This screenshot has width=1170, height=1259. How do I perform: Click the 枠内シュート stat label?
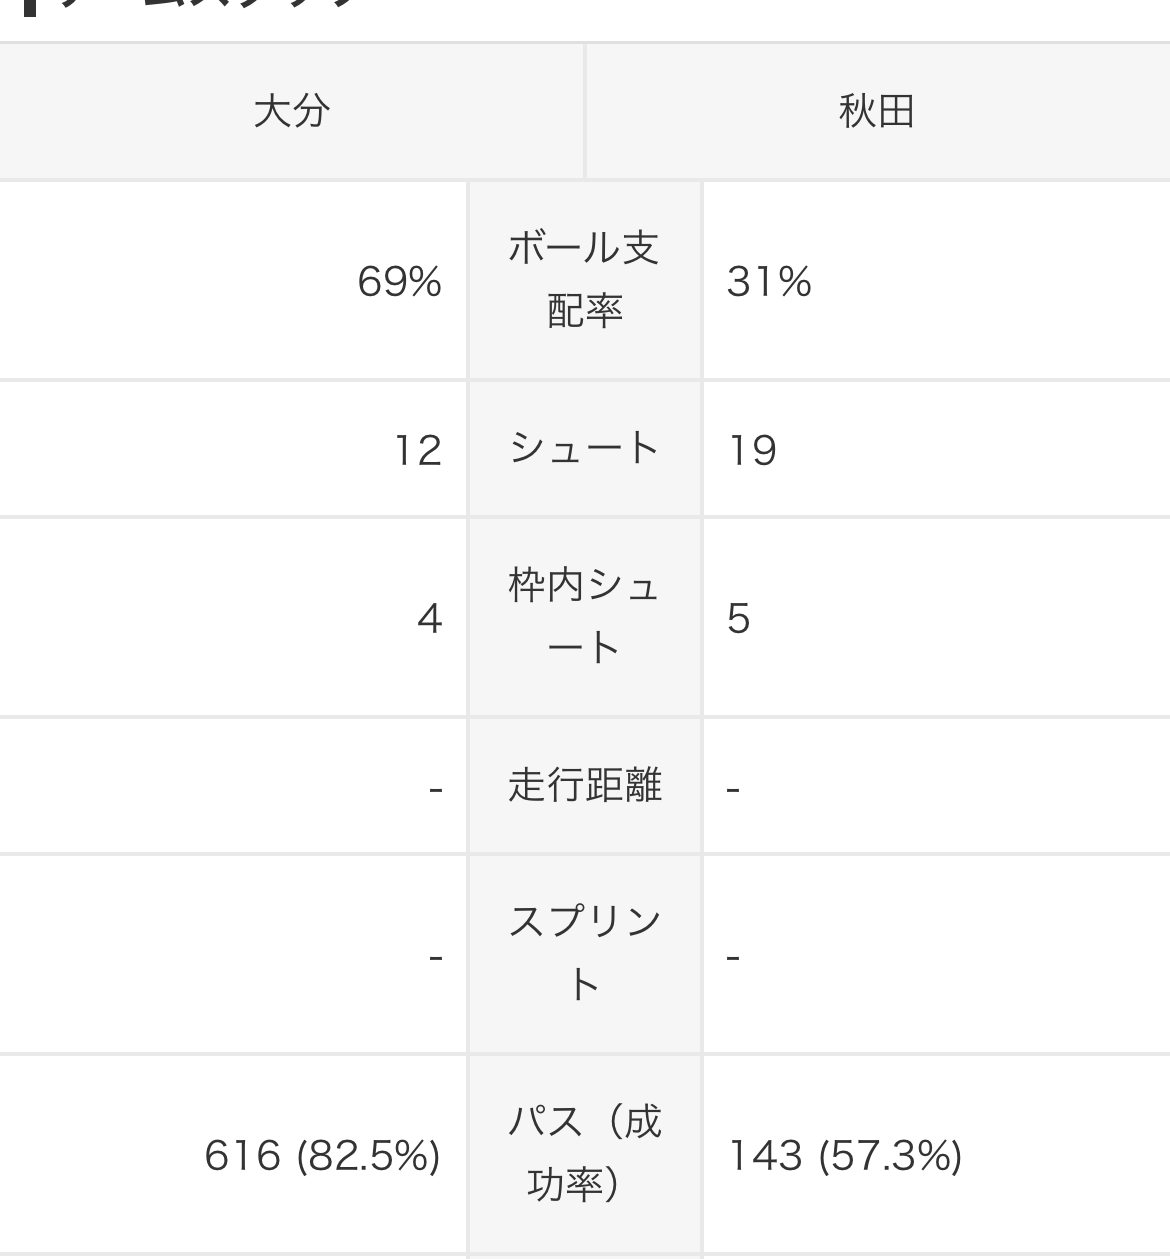pos(584,616)
